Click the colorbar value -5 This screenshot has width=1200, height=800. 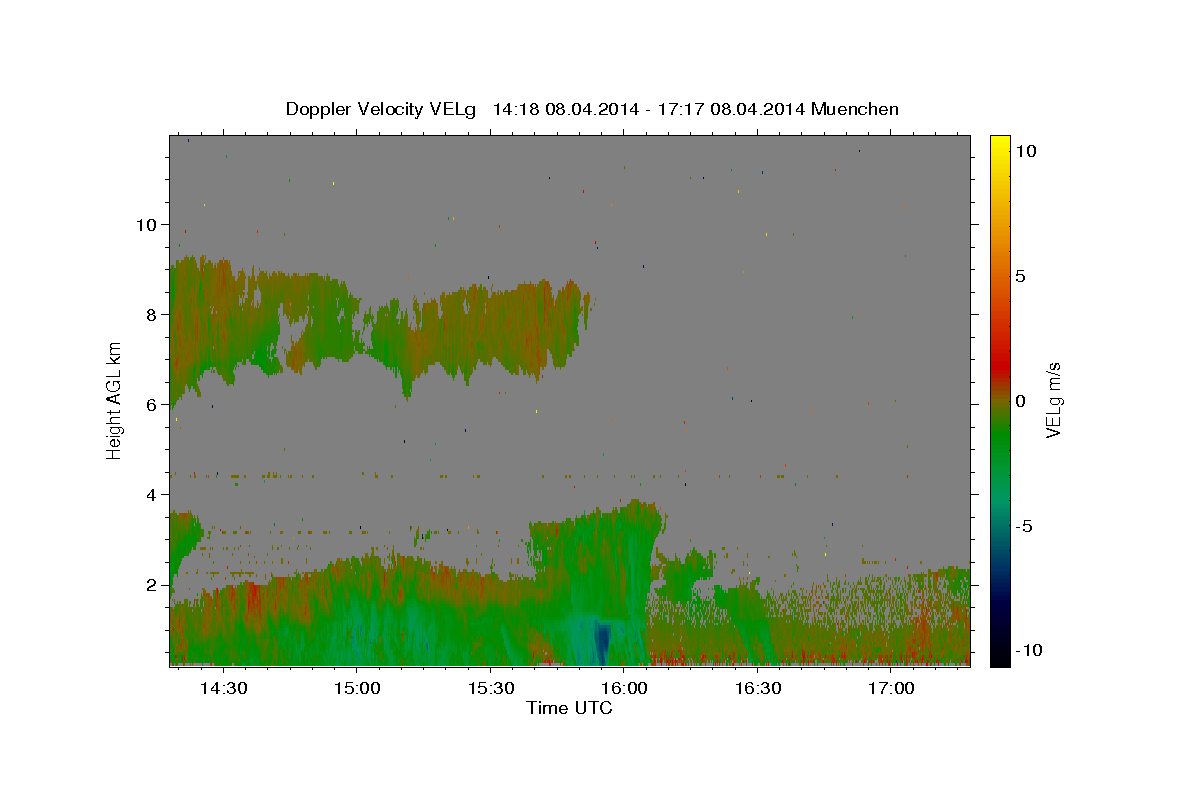coord(1024,526)
